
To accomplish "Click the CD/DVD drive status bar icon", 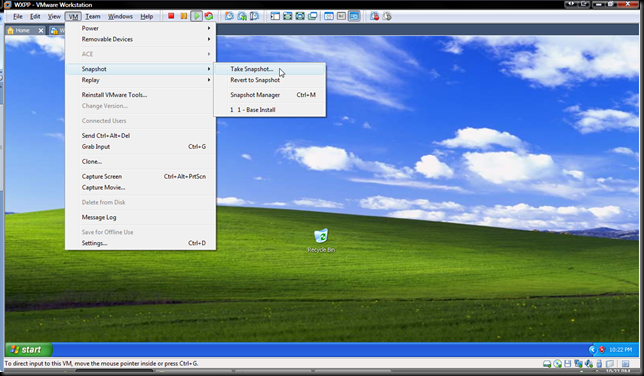I will click(557, 364).
